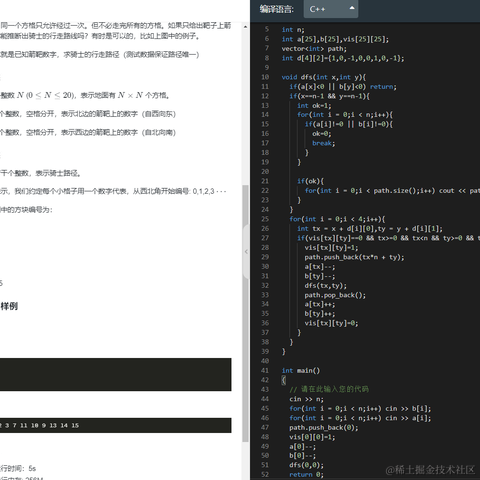Click the 'void dfs(int x,int y){' line

(x=324, y=77)
